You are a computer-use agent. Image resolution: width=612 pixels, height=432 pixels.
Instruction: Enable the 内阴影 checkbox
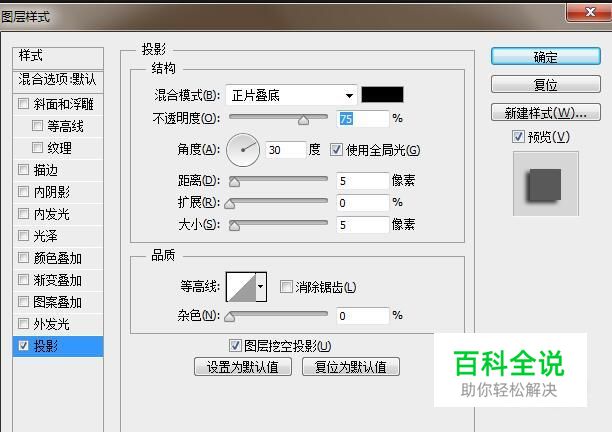[23, 192]
